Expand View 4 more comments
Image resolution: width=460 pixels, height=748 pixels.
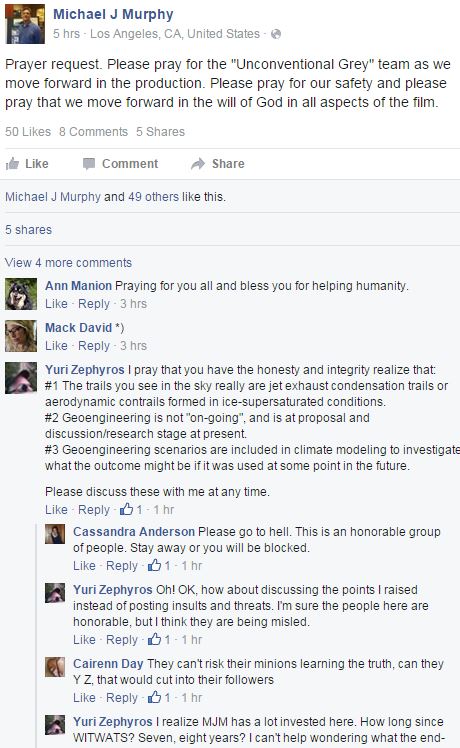[x=68, y=262]
